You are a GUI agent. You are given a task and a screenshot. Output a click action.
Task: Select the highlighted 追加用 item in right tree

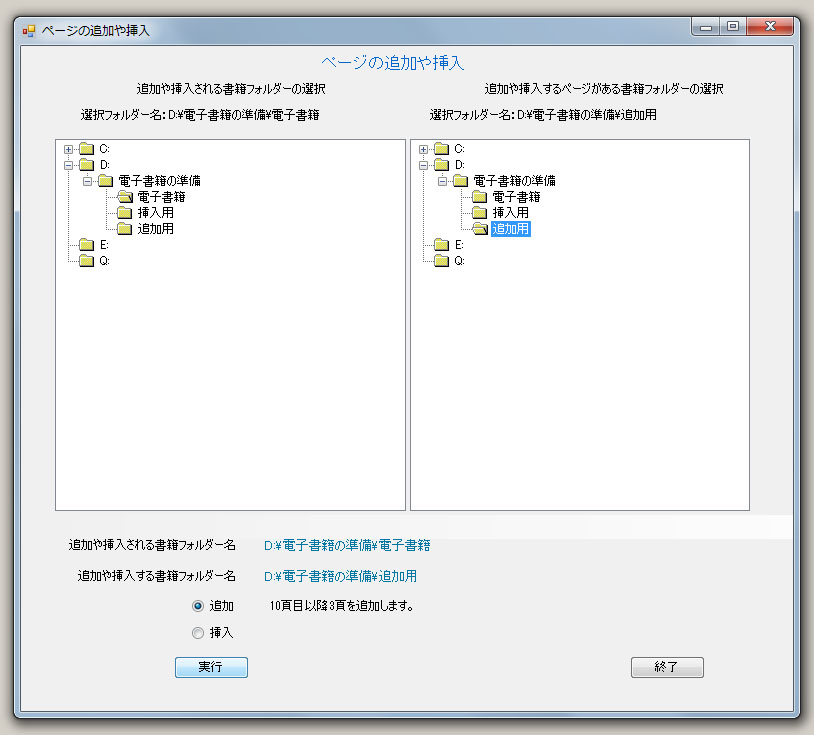pos(510,229)
